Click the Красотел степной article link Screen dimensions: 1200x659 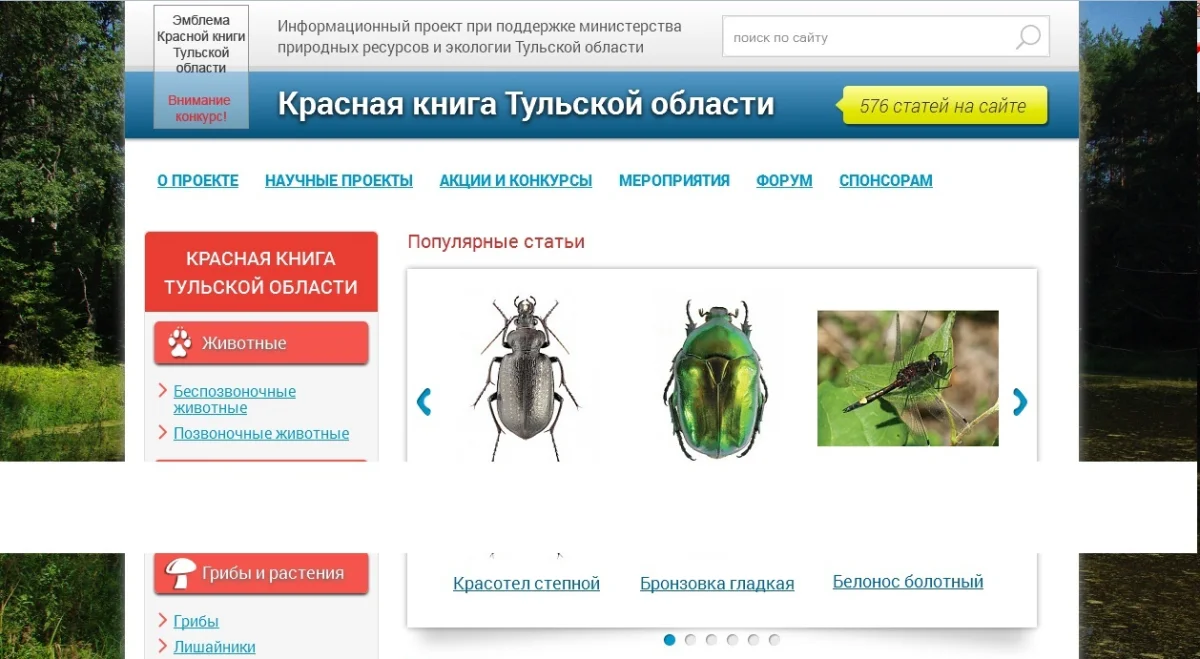(x=526, y=584)
